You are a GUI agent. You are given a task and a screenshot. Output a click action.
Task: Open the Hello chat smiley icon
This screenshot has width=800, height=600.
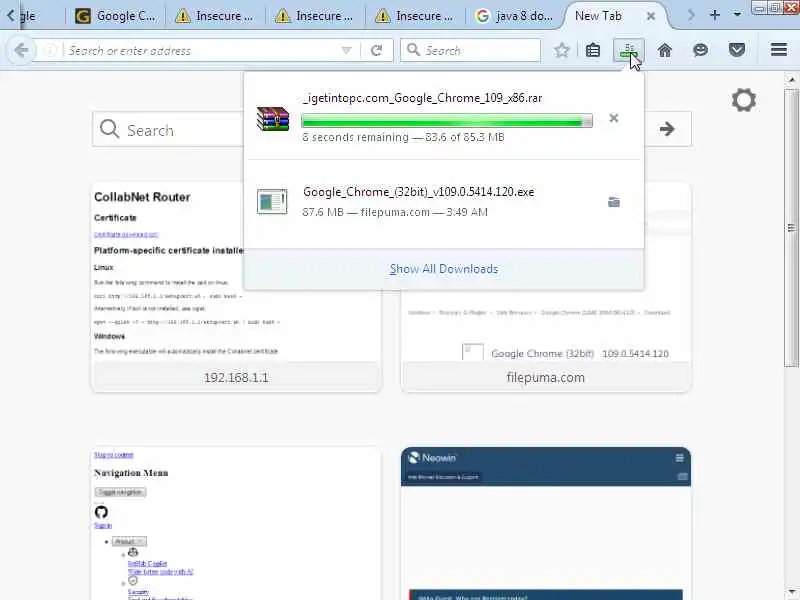click(701, 50)
